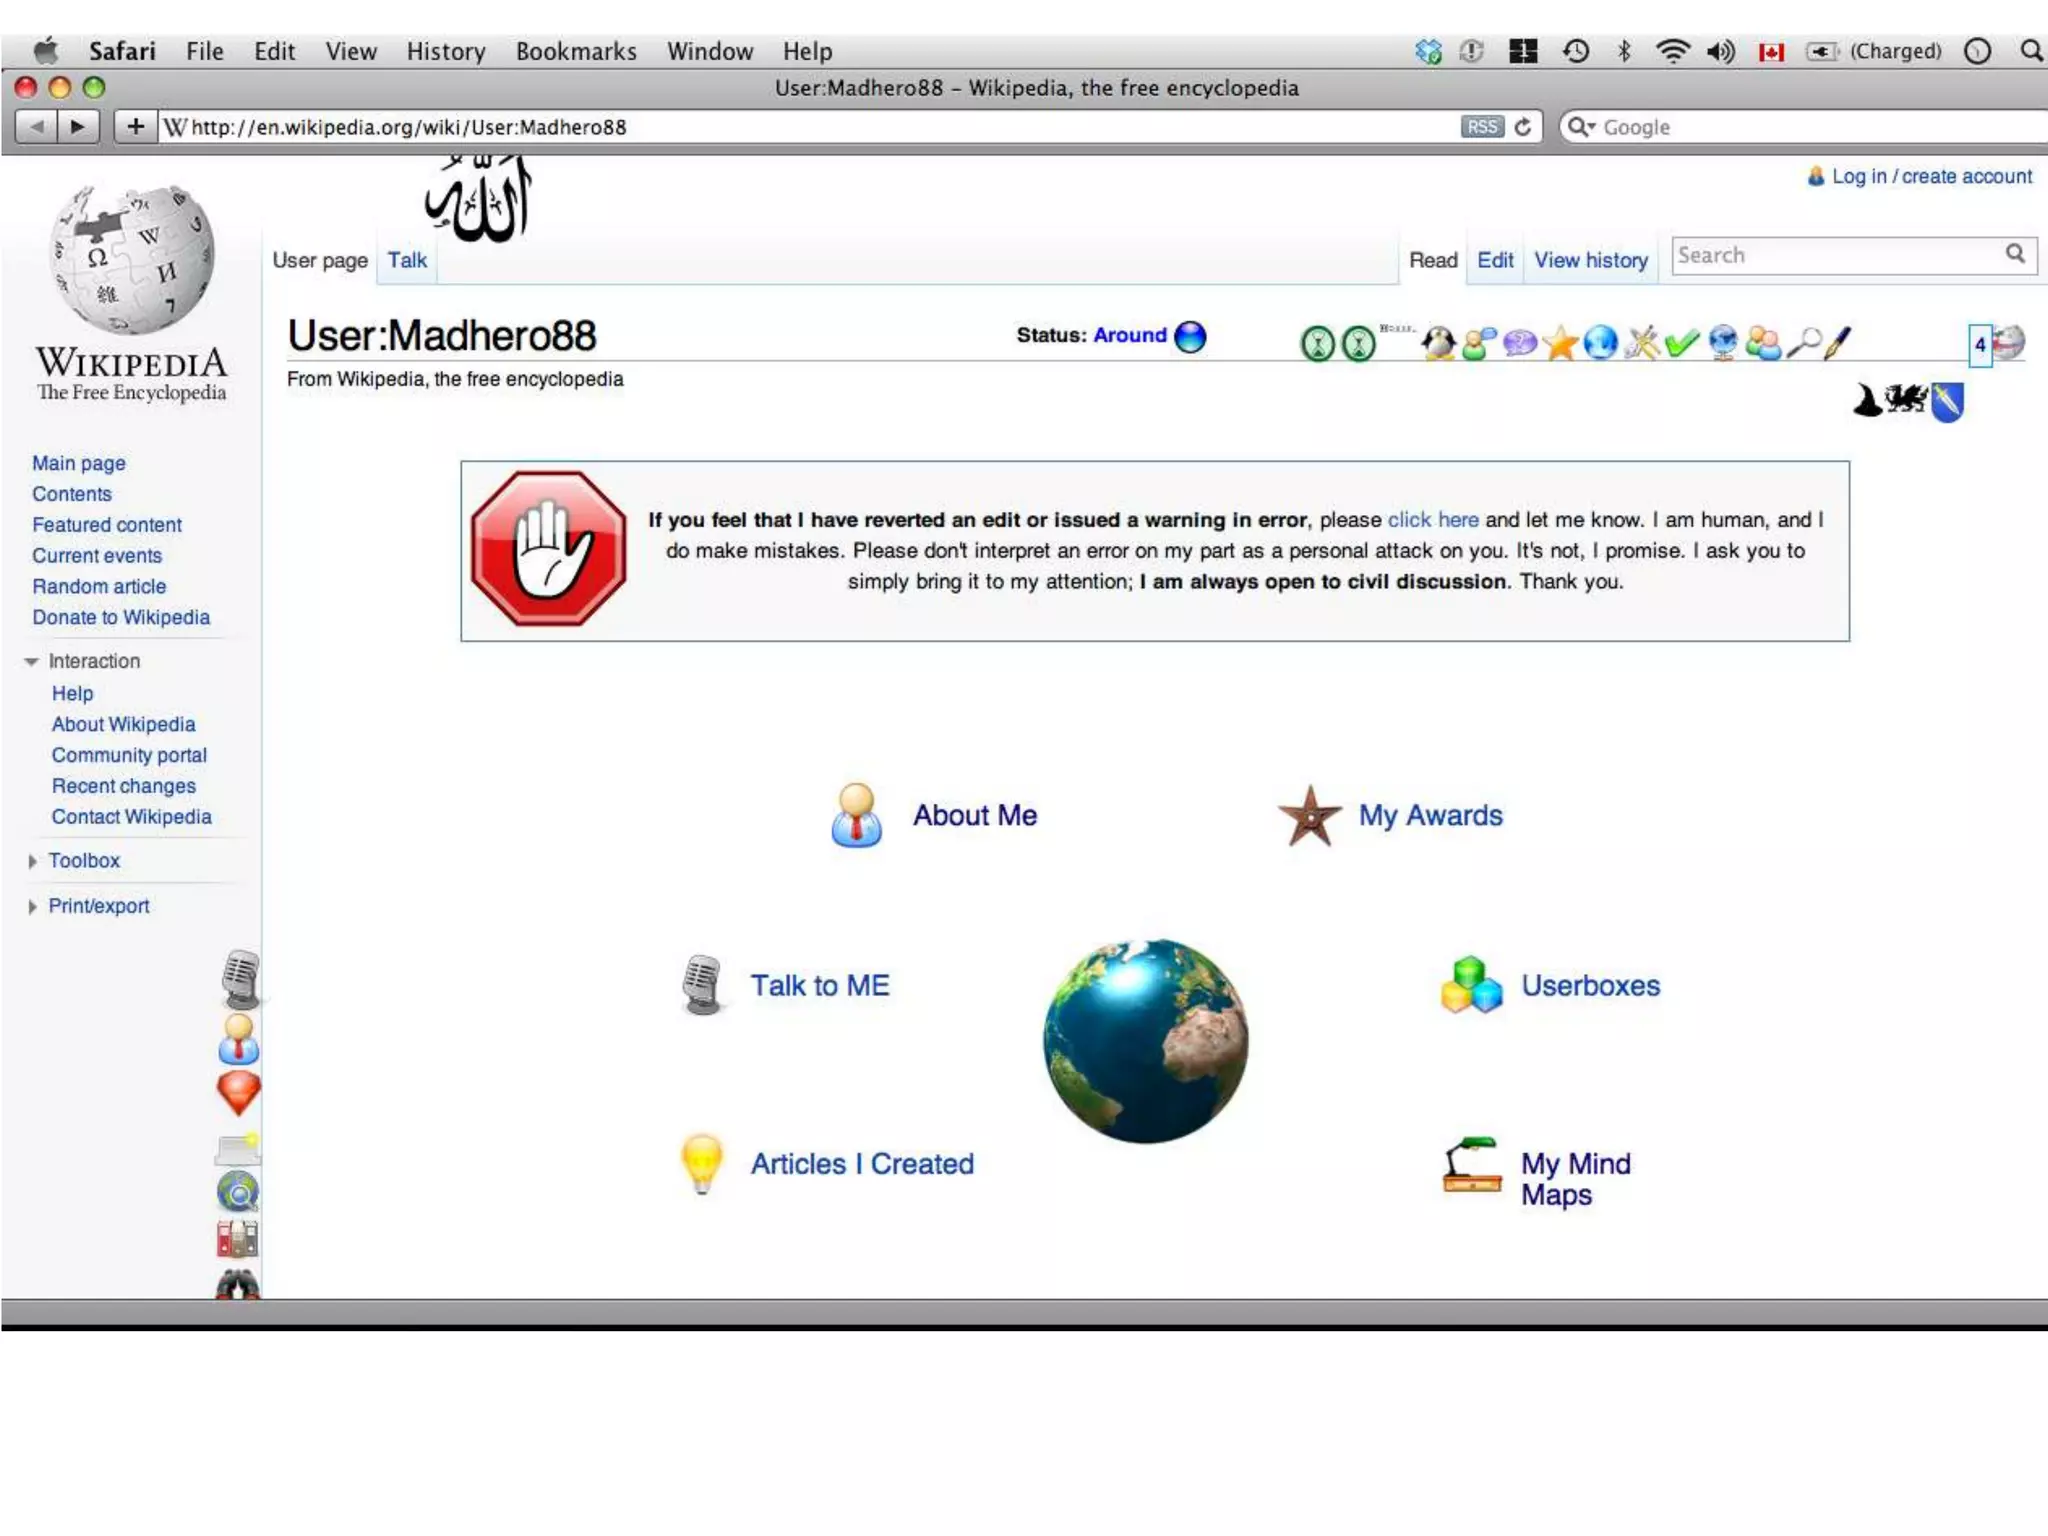Click the green checkmark topicon
The image size is (2048, 1536).
(1682, 343)
